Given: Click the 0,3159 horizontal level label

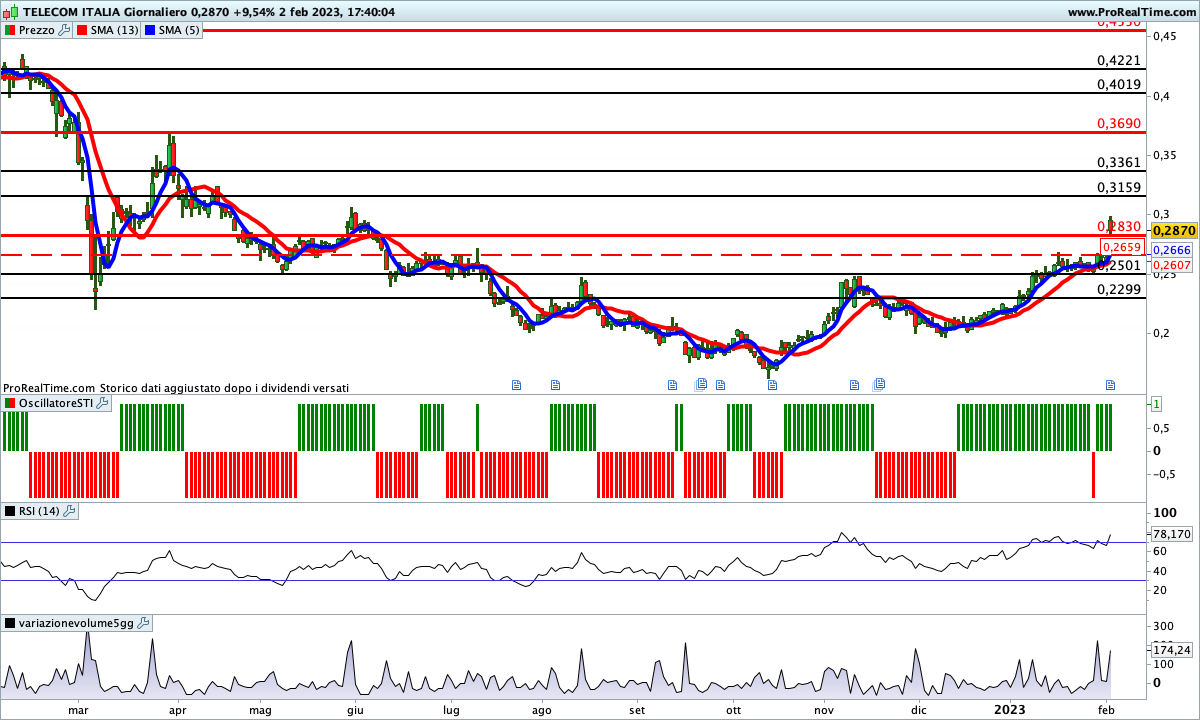Looking at the screenshot, I should click(x=1119, y=187).
